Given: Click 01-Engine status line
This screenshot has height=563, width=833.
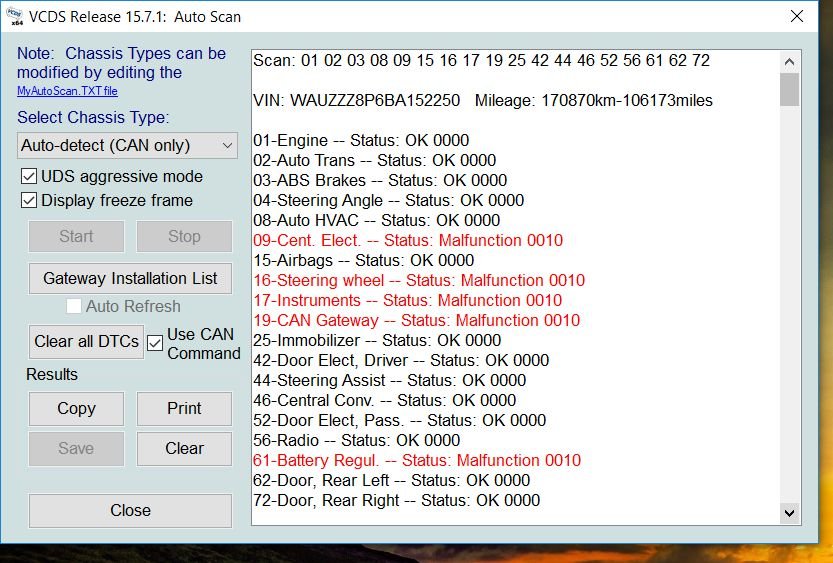Looking at the screenshot, I should point(361,141).
